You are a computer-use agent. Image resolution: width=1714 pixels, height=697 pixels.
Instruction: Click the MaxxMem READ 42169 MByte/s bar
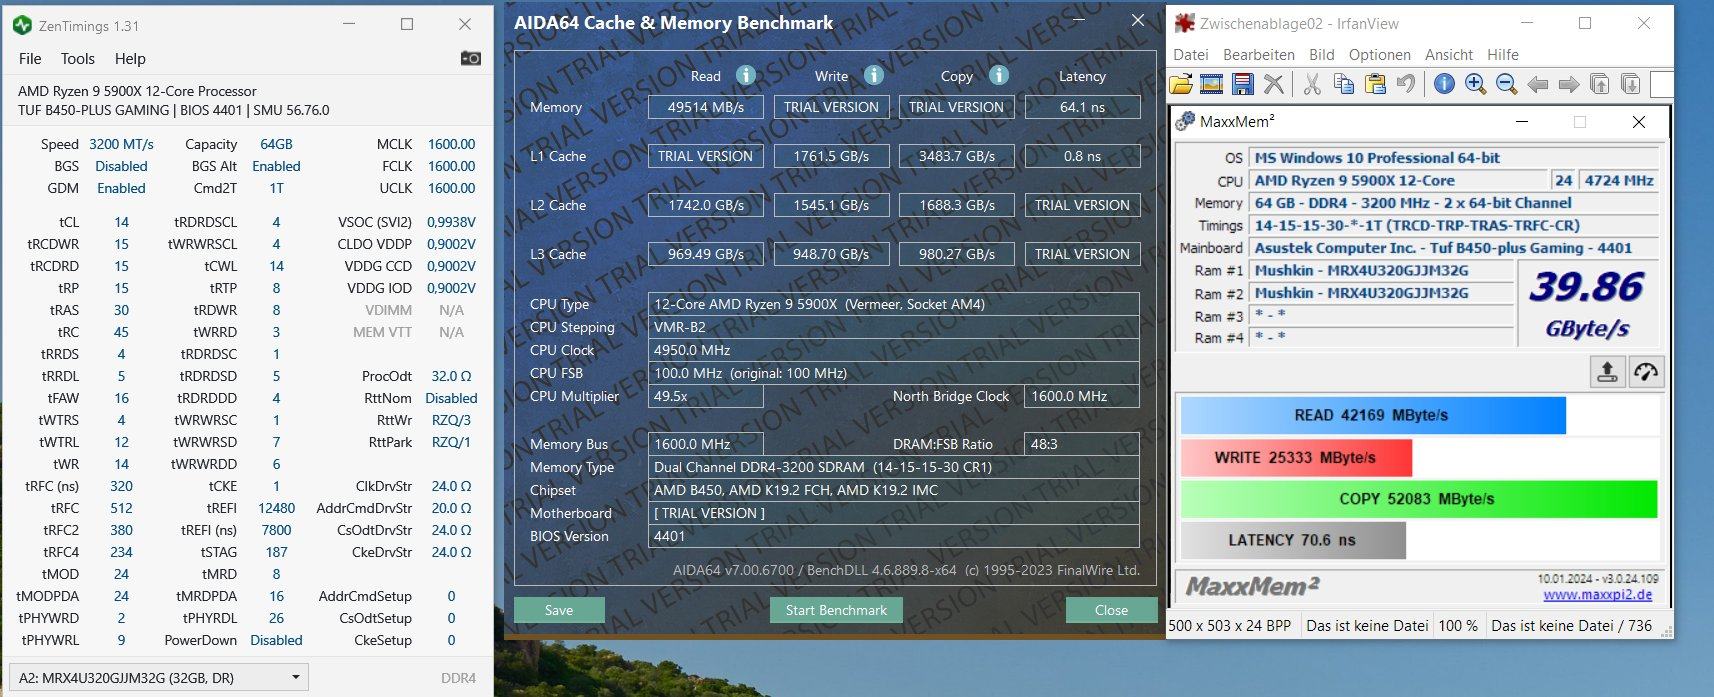point(1373,415)
